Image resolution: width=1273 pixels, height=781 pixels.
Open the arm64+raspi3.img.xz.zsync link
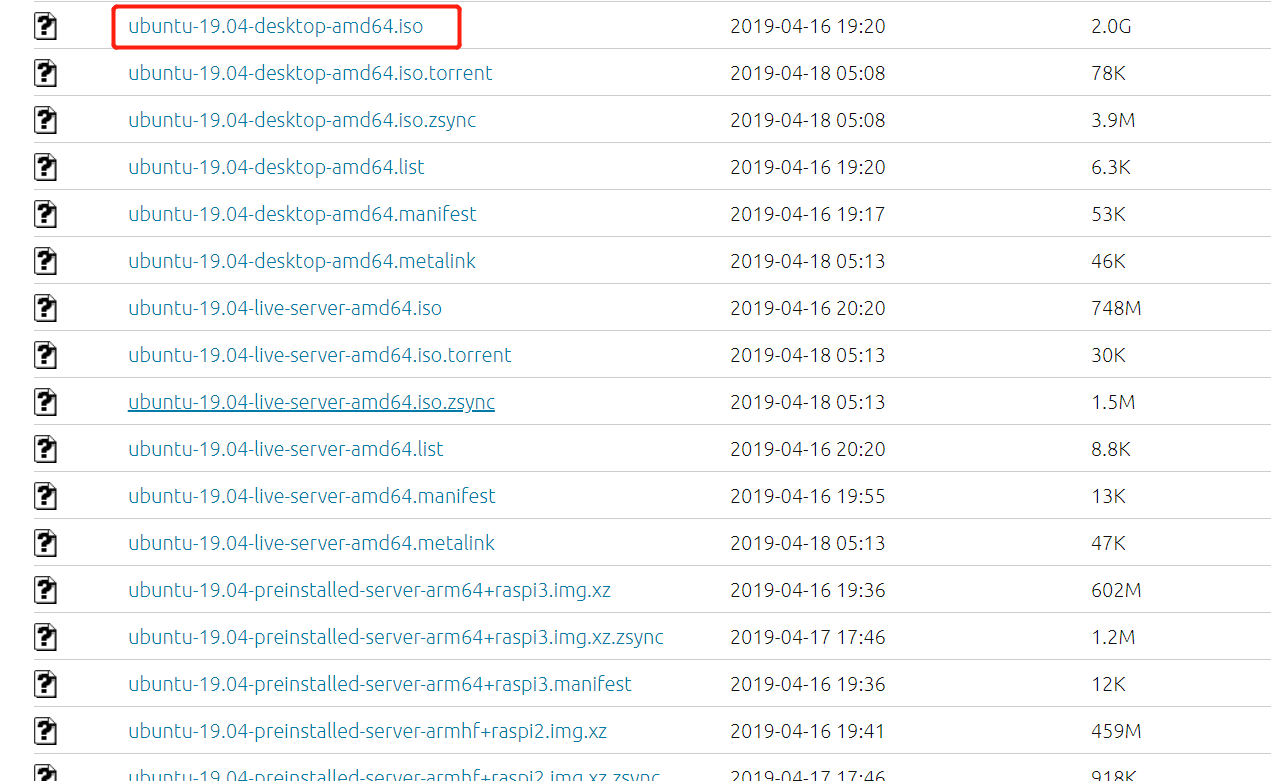coord(396,637)
